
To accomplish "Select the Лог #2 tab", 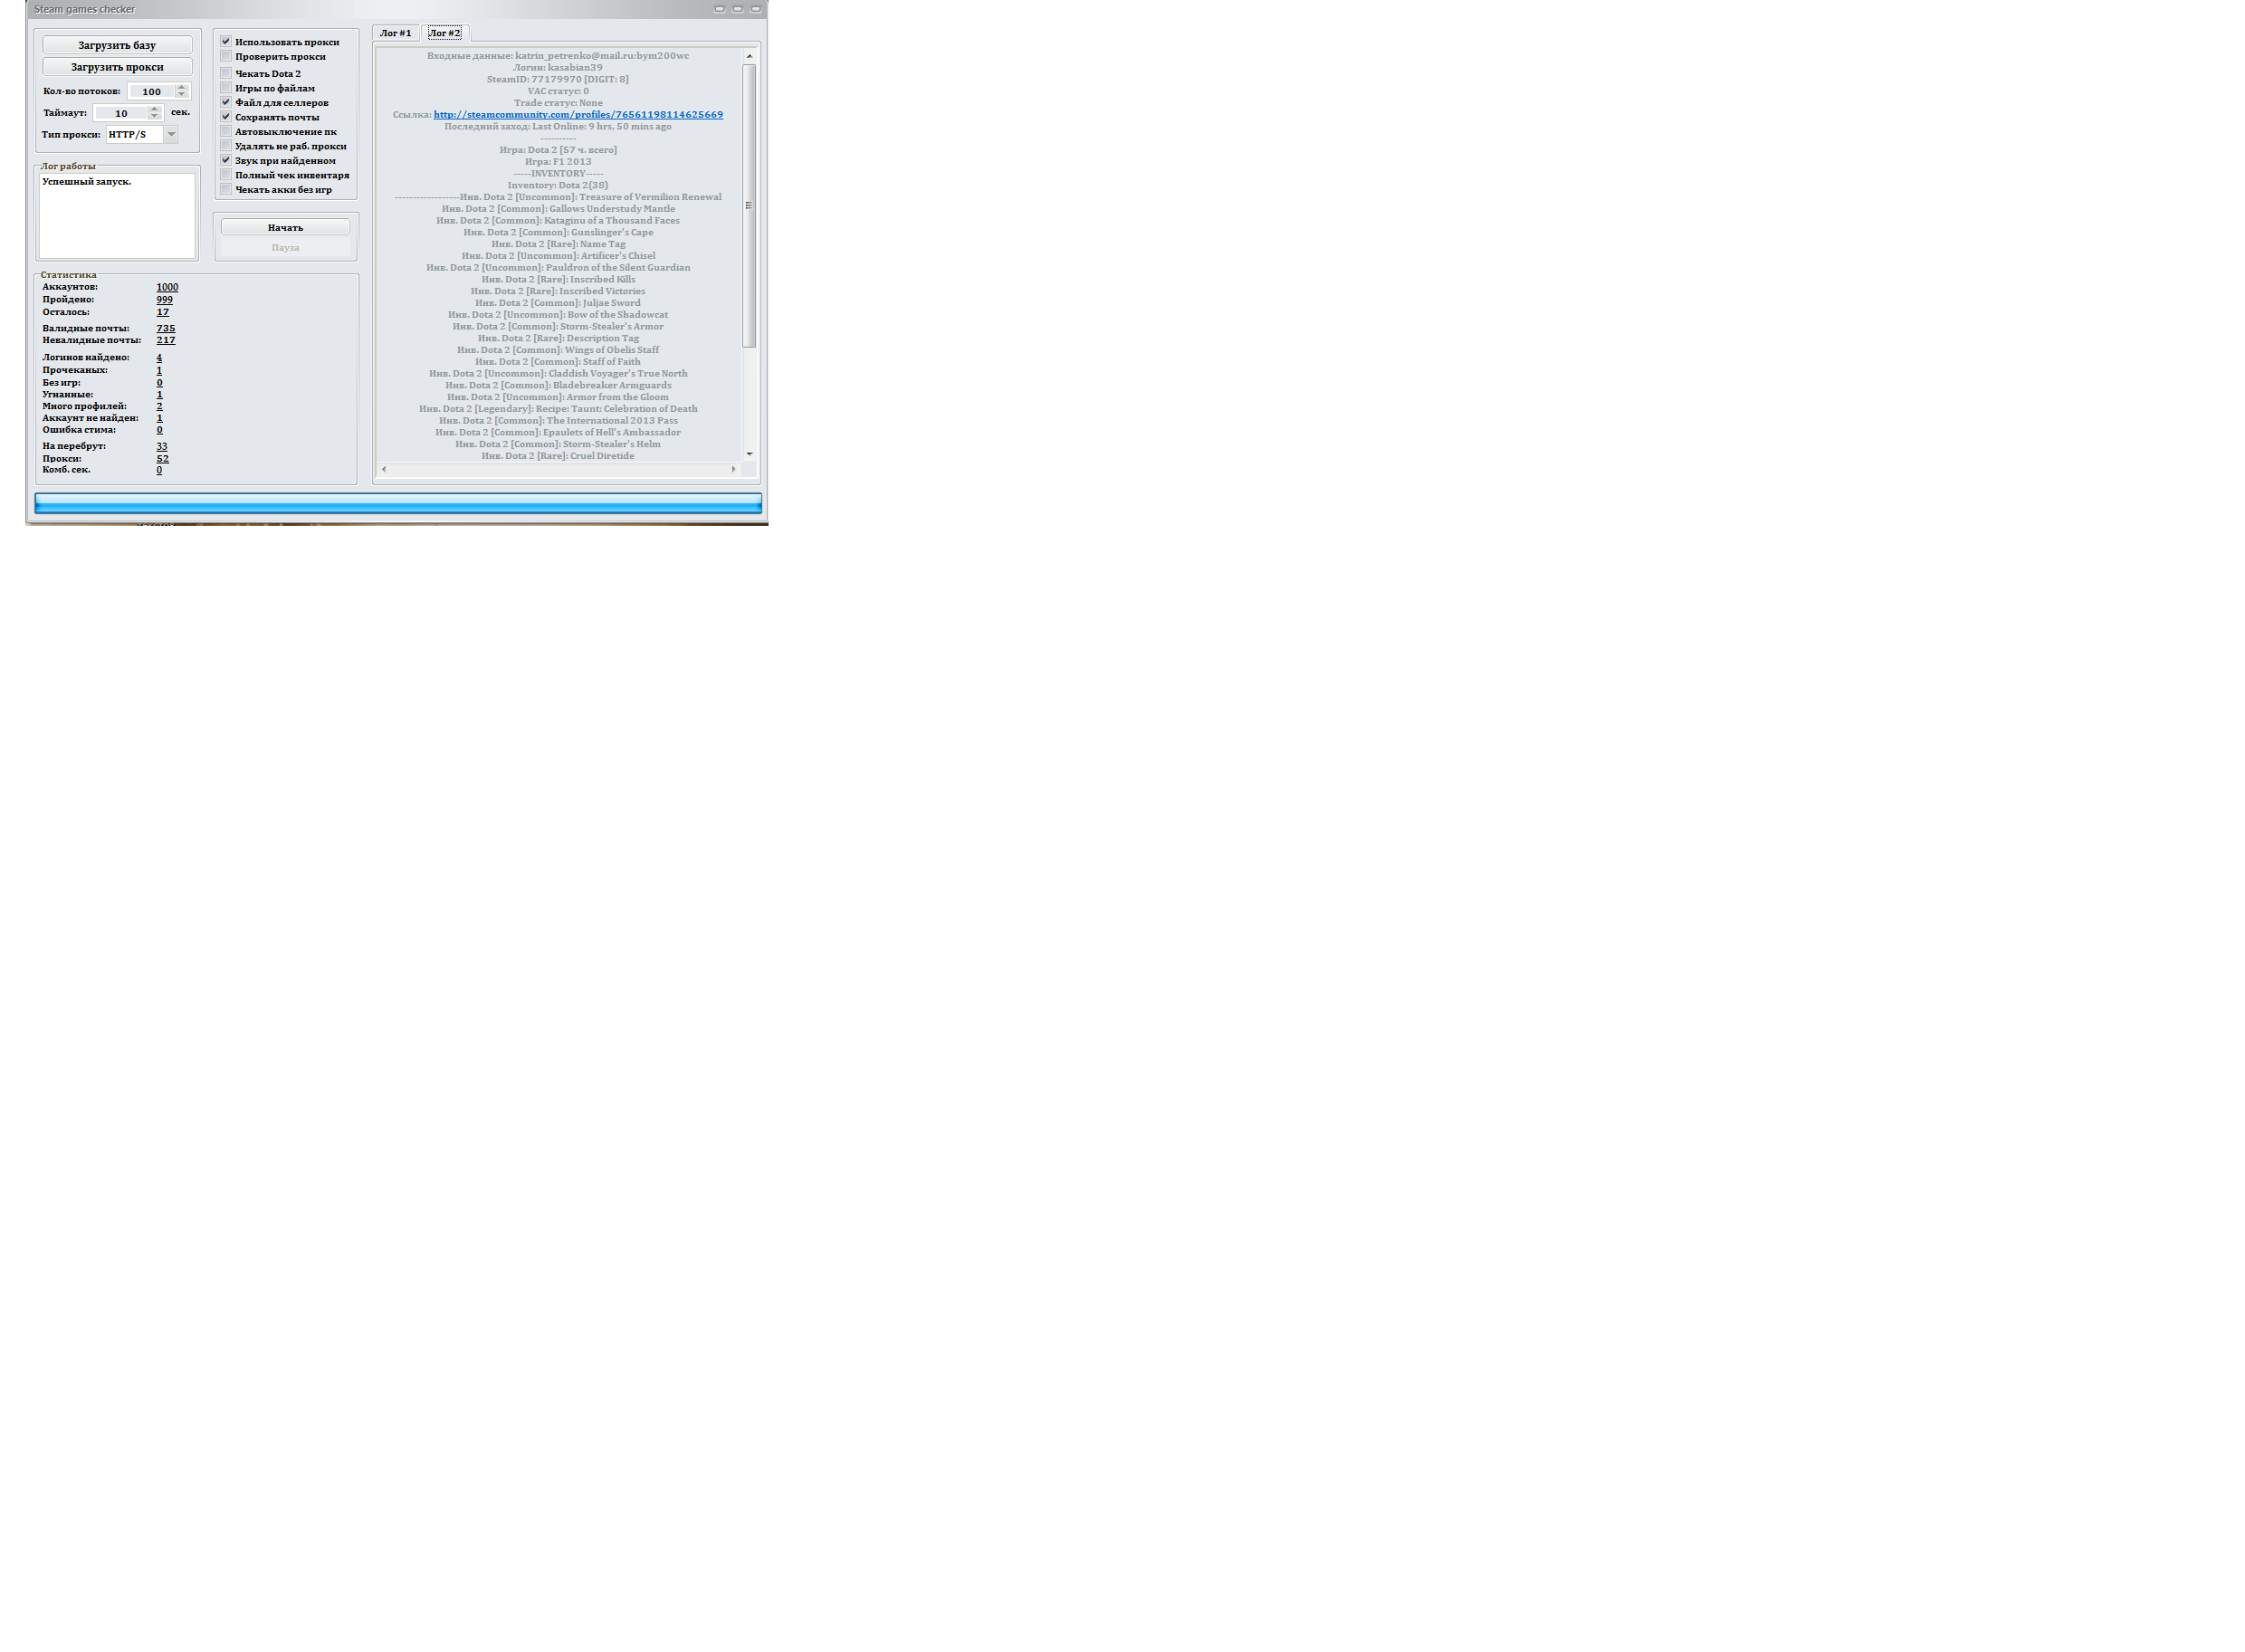I will click(445, 33).
